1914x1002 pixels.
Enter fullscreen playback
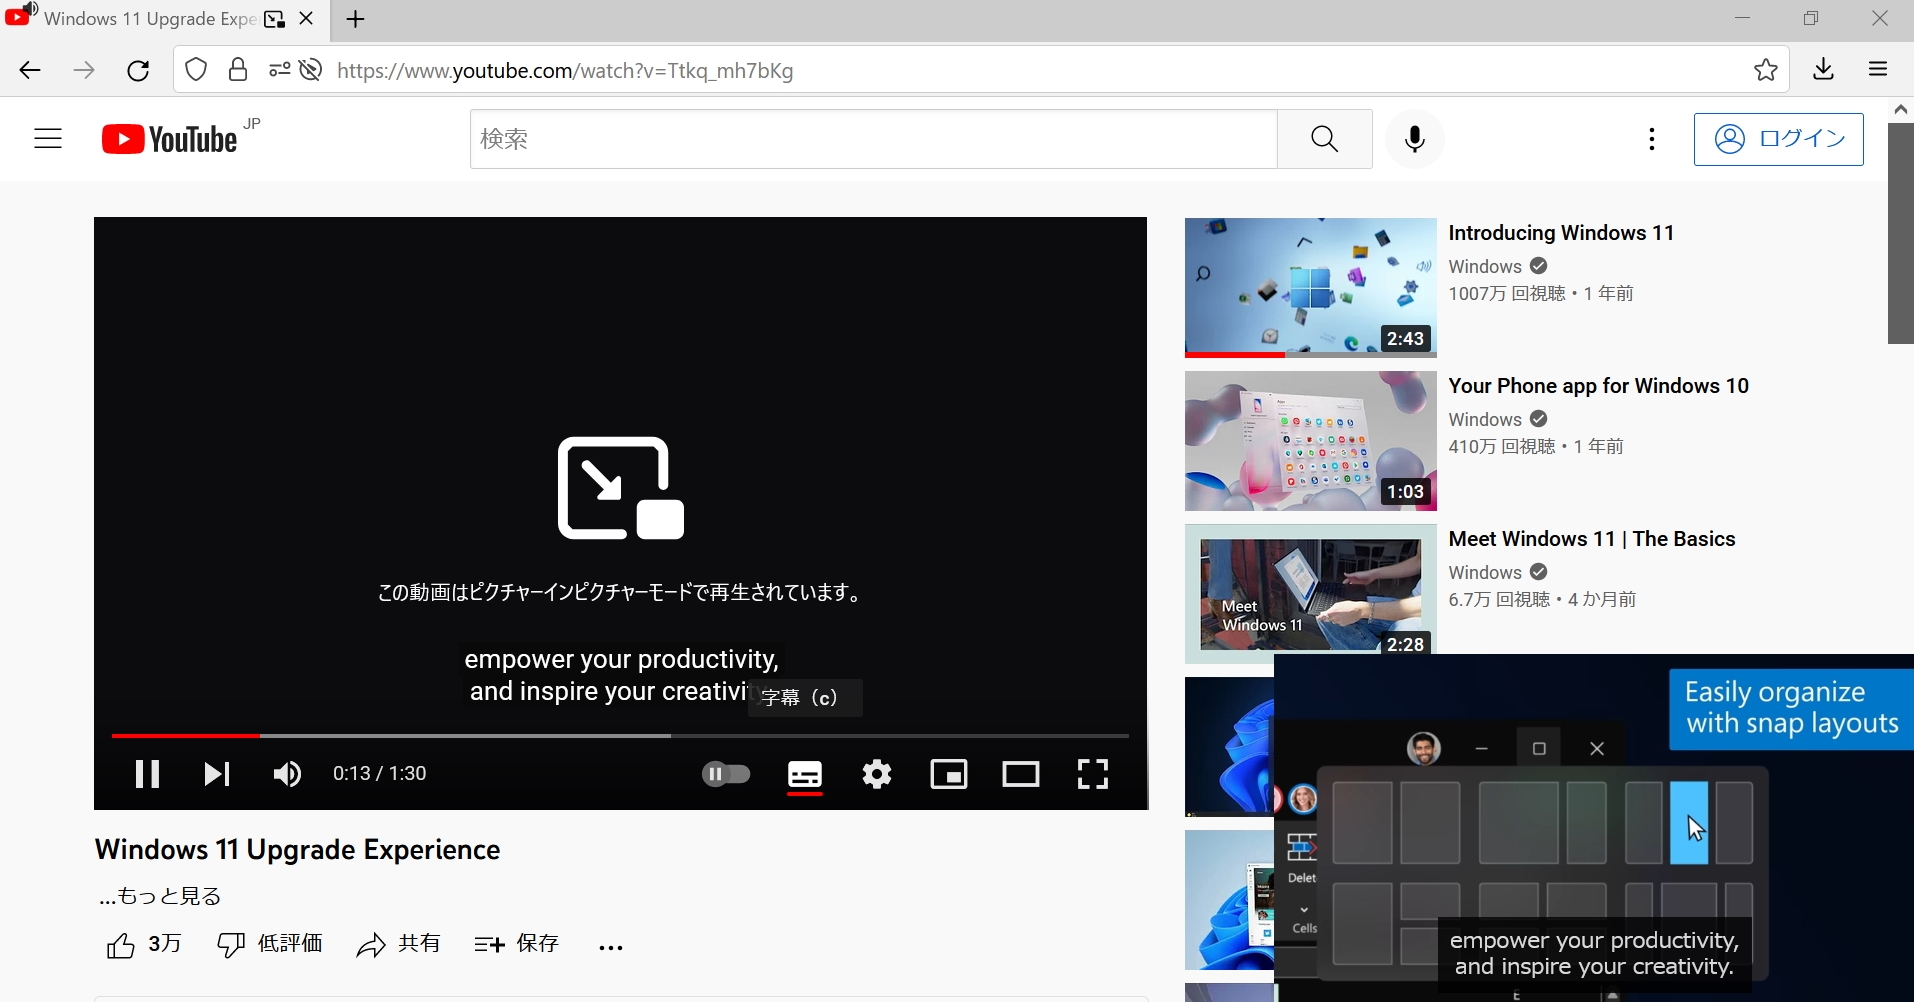(1093, 774)
